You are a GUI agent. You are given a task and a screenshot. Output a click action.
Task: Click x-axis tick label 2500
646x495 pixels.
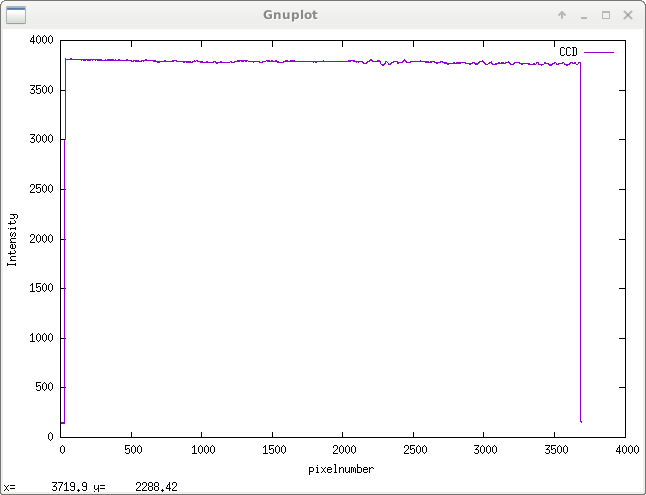[x=415, y=450]
